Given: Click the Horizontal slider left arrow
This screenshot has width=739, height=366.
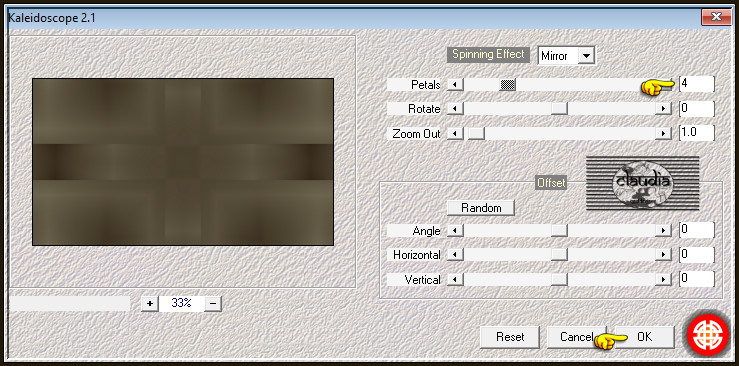Looking at the screenshot, I should 455,255.
